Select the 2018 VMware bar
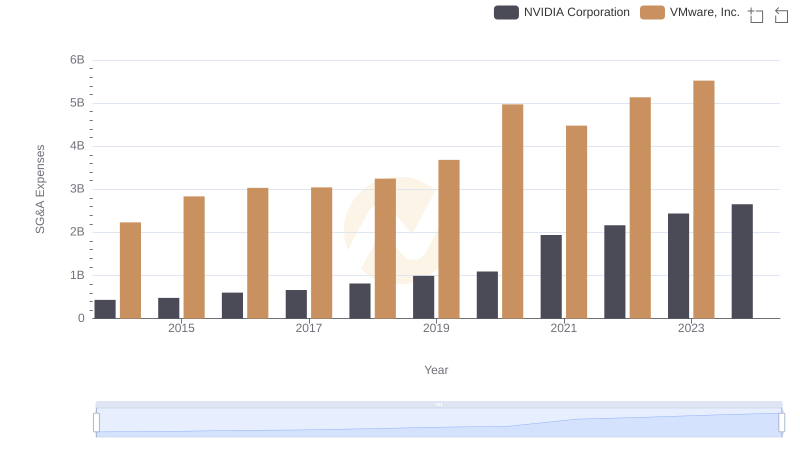The width and height of the screenshot is (800, 461). click(385, 248)
